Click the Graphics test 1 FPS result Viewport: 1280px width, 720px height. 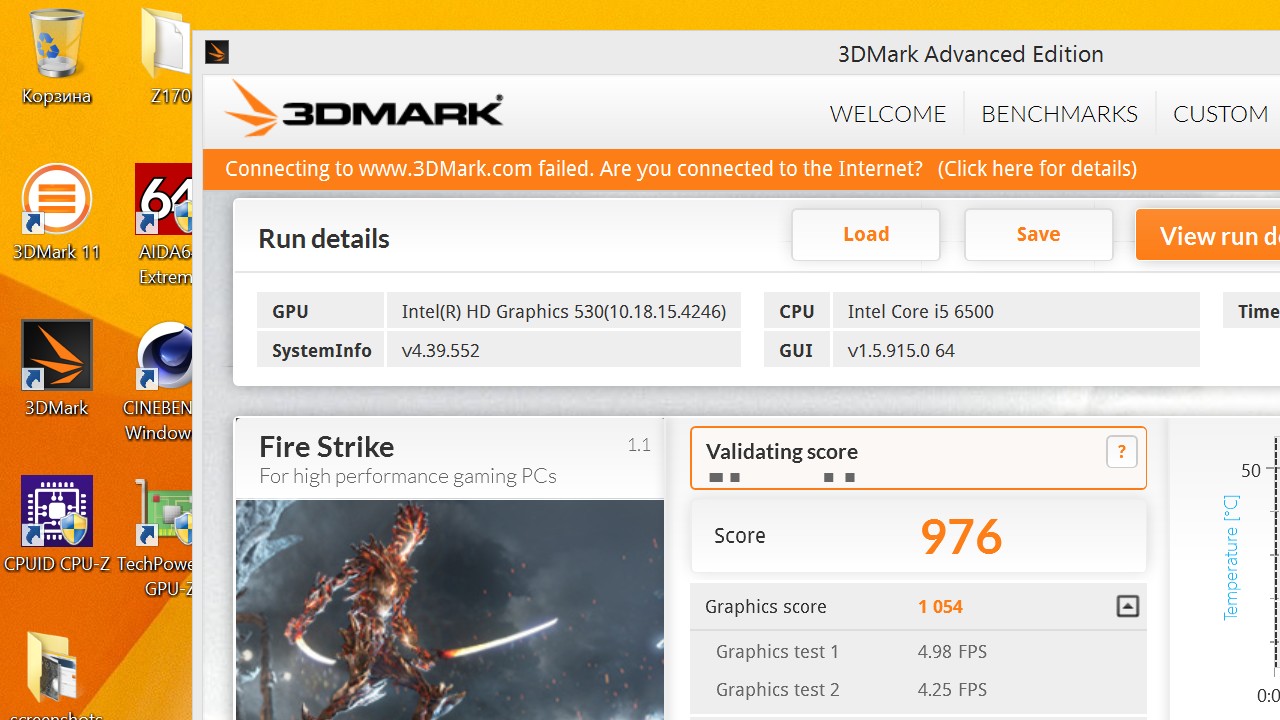point(952,652)
